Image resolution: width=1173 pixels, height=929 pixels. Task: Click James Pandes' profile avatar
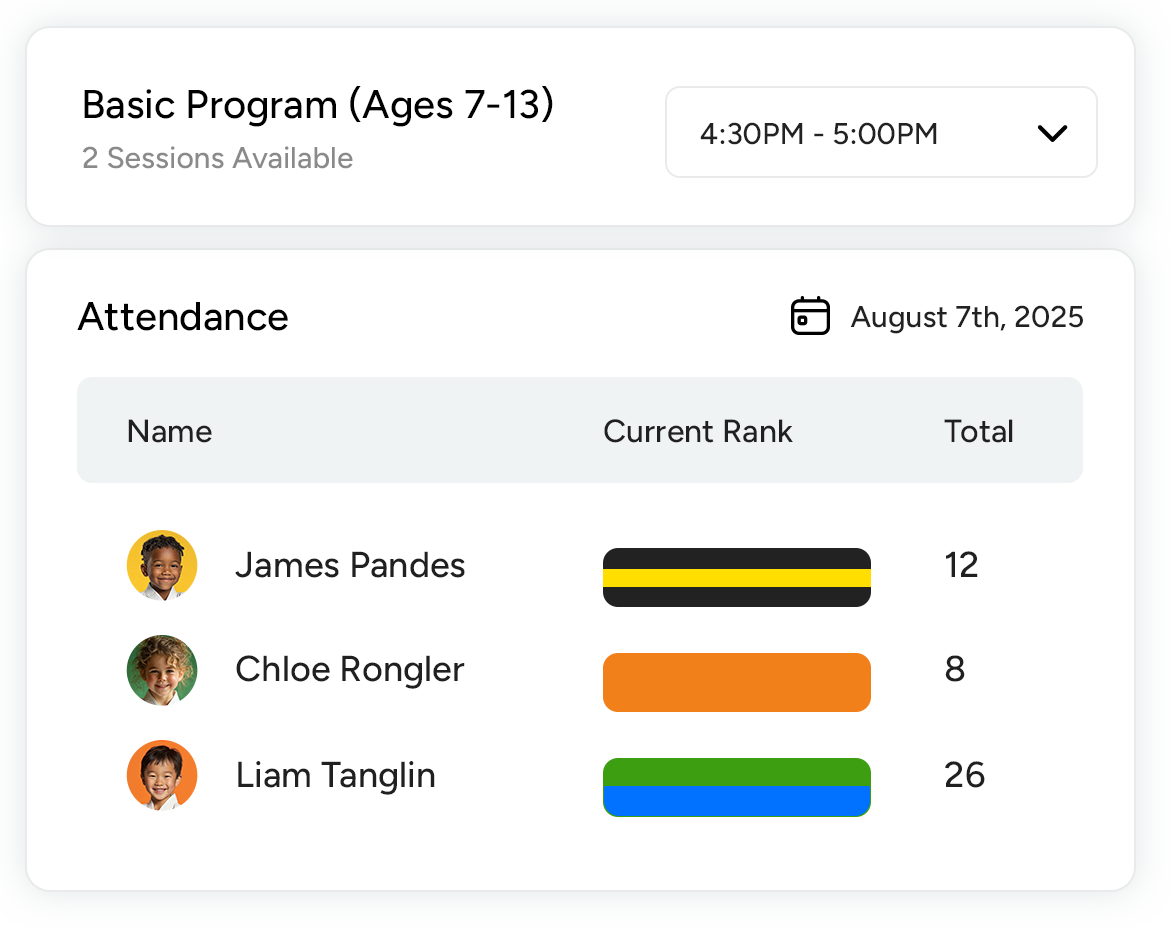[162, 565]
